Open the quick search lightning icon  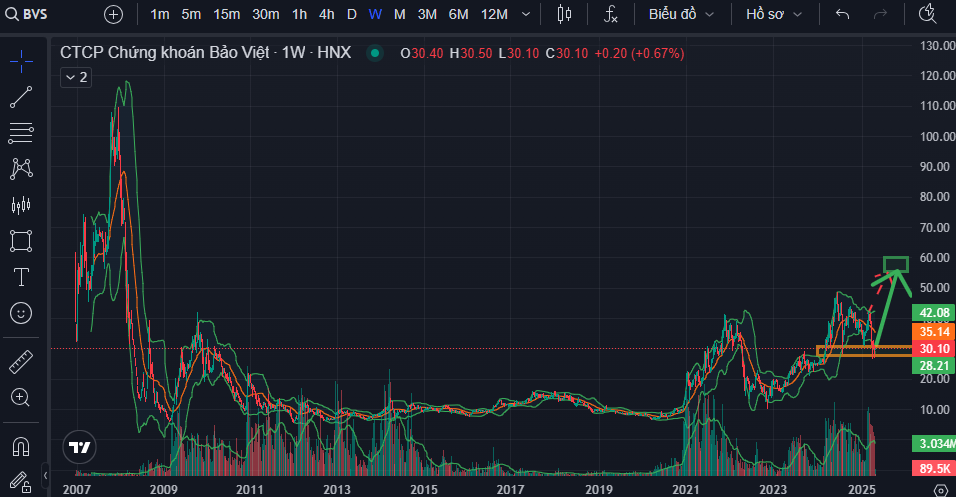[927, 14]
